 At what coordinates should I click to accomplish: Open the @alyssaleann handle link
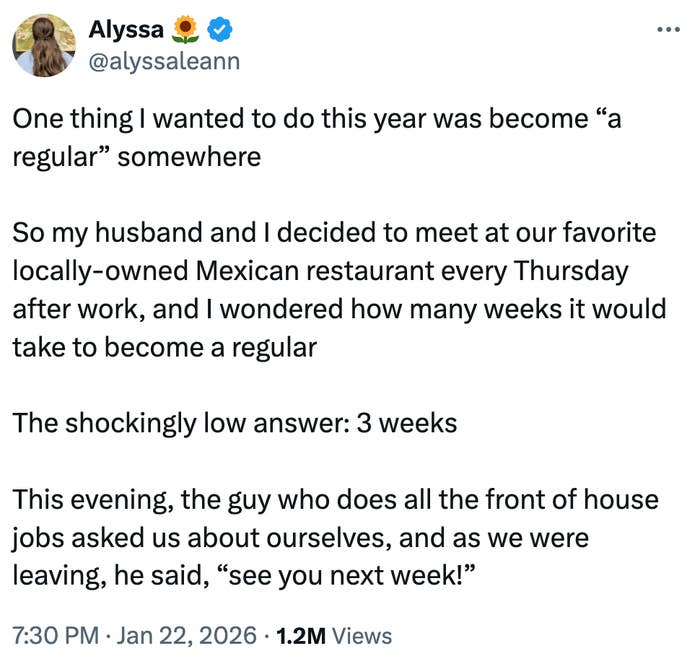pos(166,61)
